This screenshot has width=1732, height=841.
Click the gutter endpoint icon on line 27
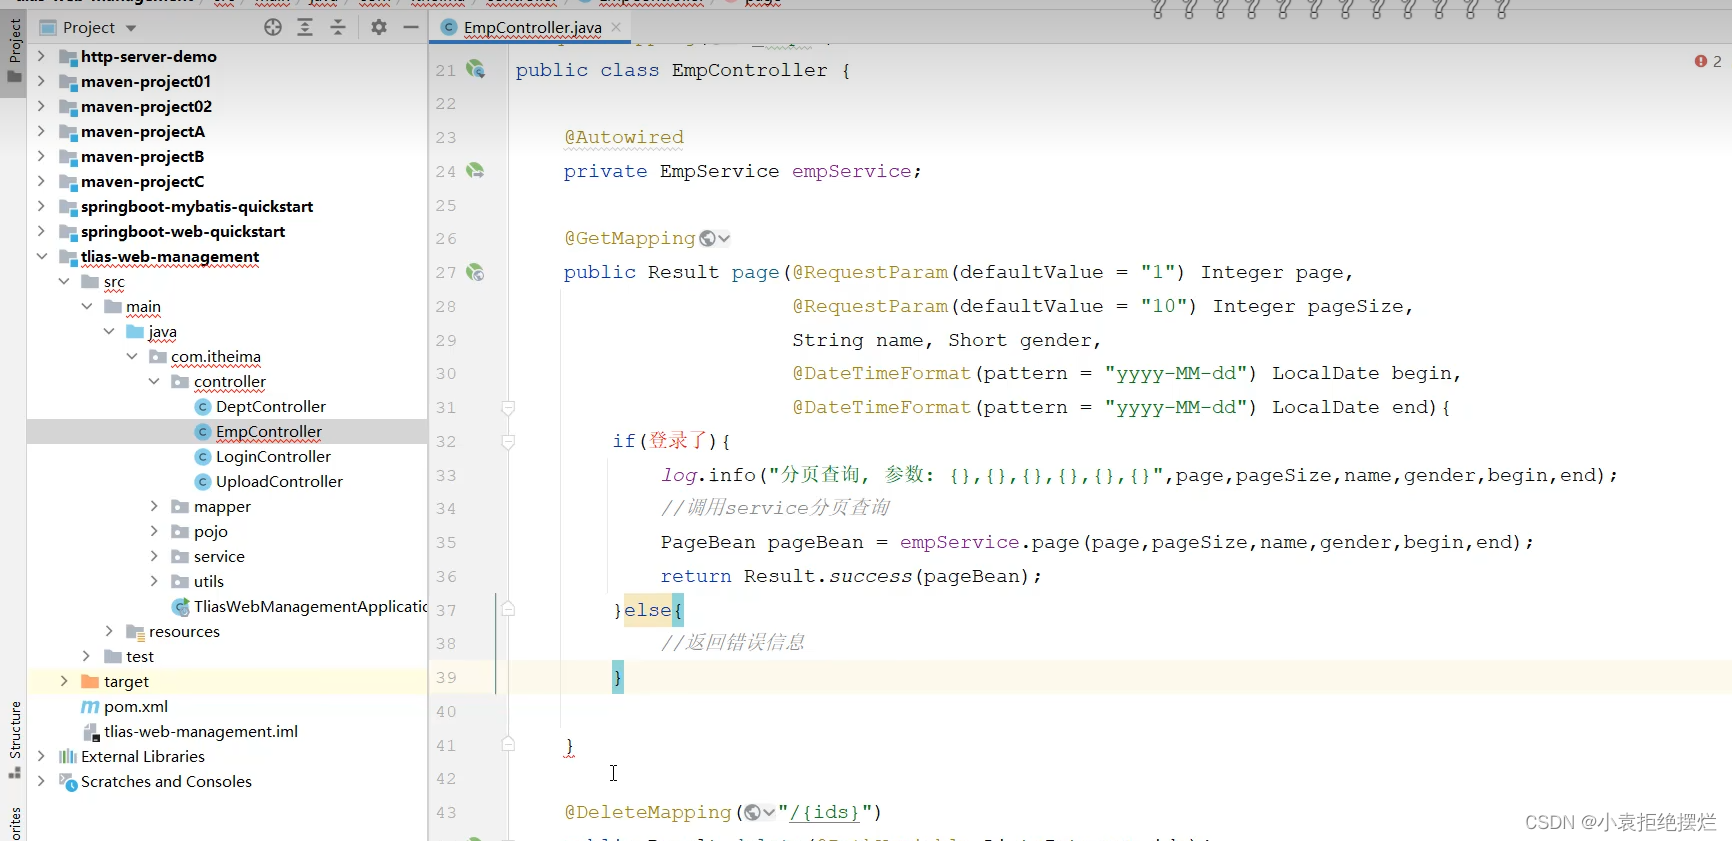pos(476,272)
